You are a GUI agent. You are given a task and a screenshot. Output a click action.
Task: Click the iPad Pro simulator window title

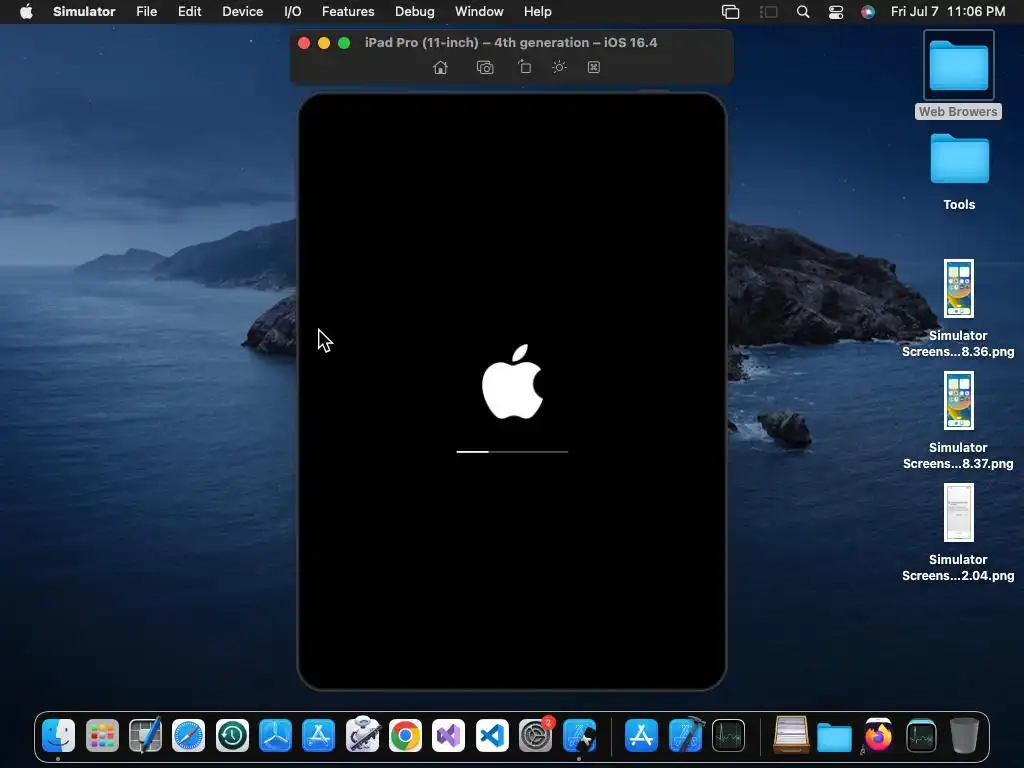(x=511, y=42)
